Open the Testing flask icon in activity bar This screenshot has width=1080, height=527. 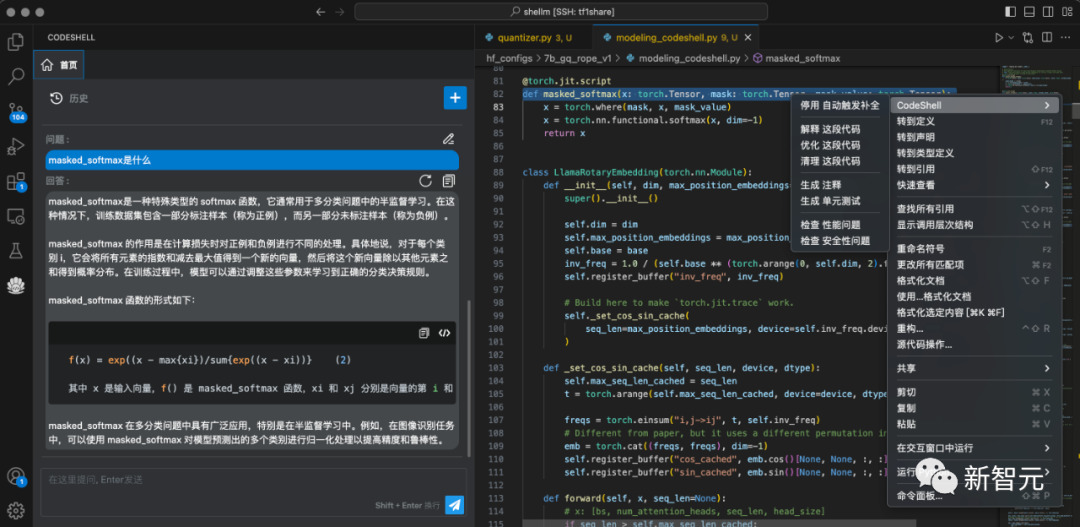click(16, 250)
